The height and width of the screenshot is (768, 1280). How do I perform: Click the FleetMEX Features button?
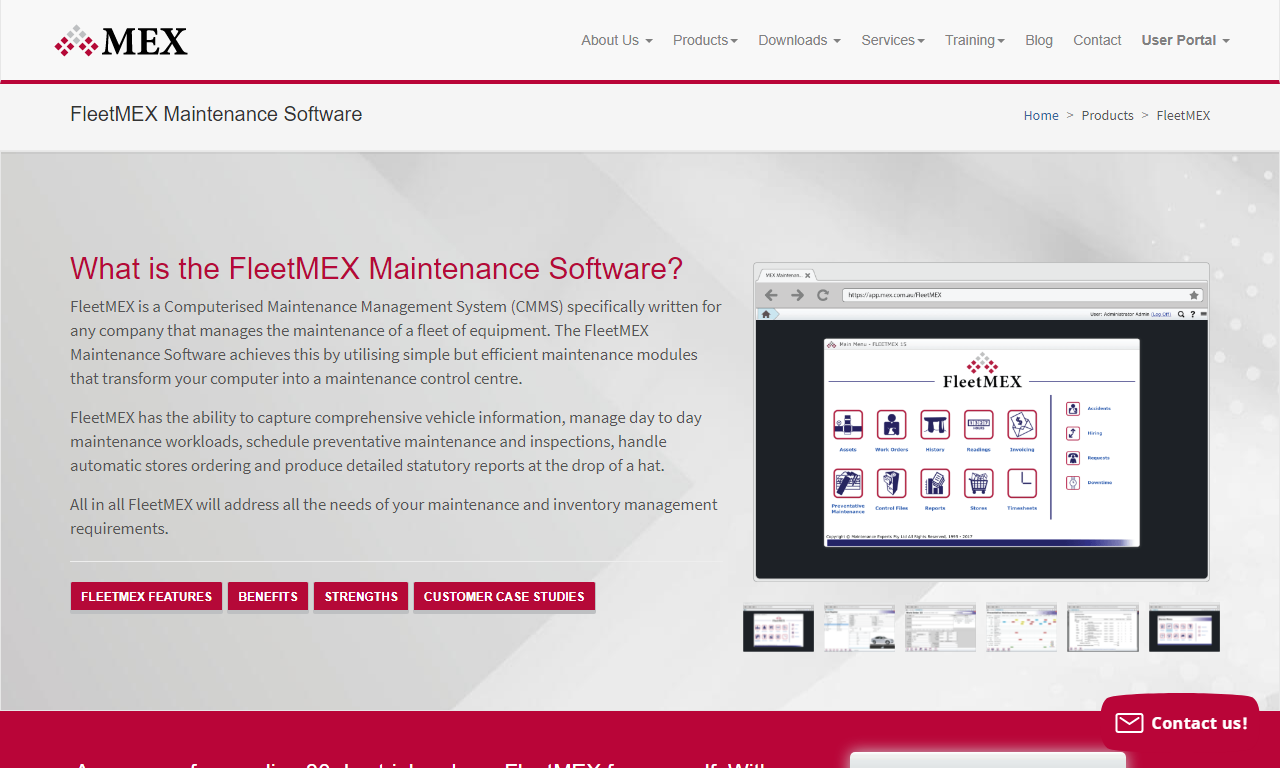[146, 596]
